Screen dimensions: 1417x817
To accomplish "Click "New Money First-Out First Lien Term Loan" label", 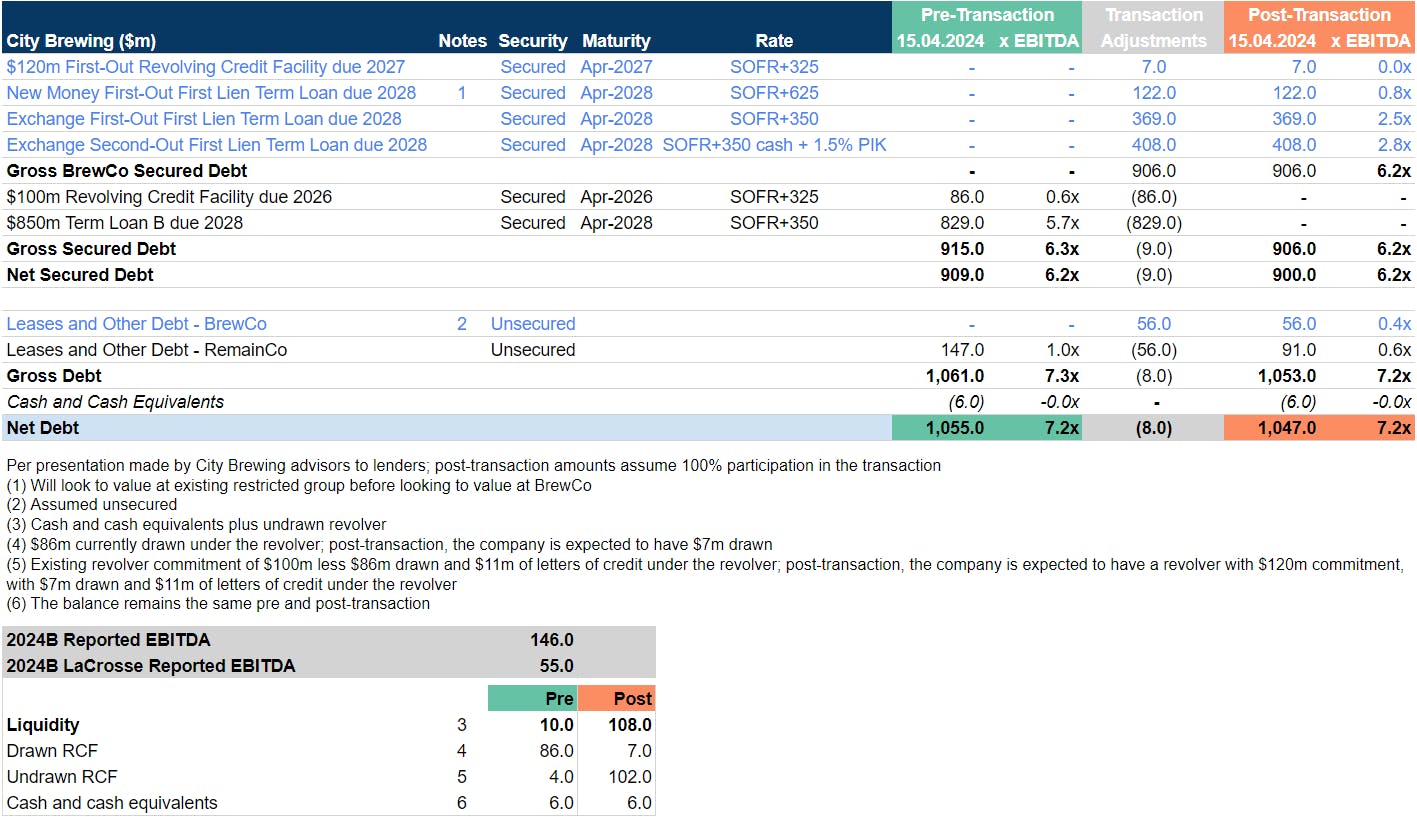I will tap(211, 93).
